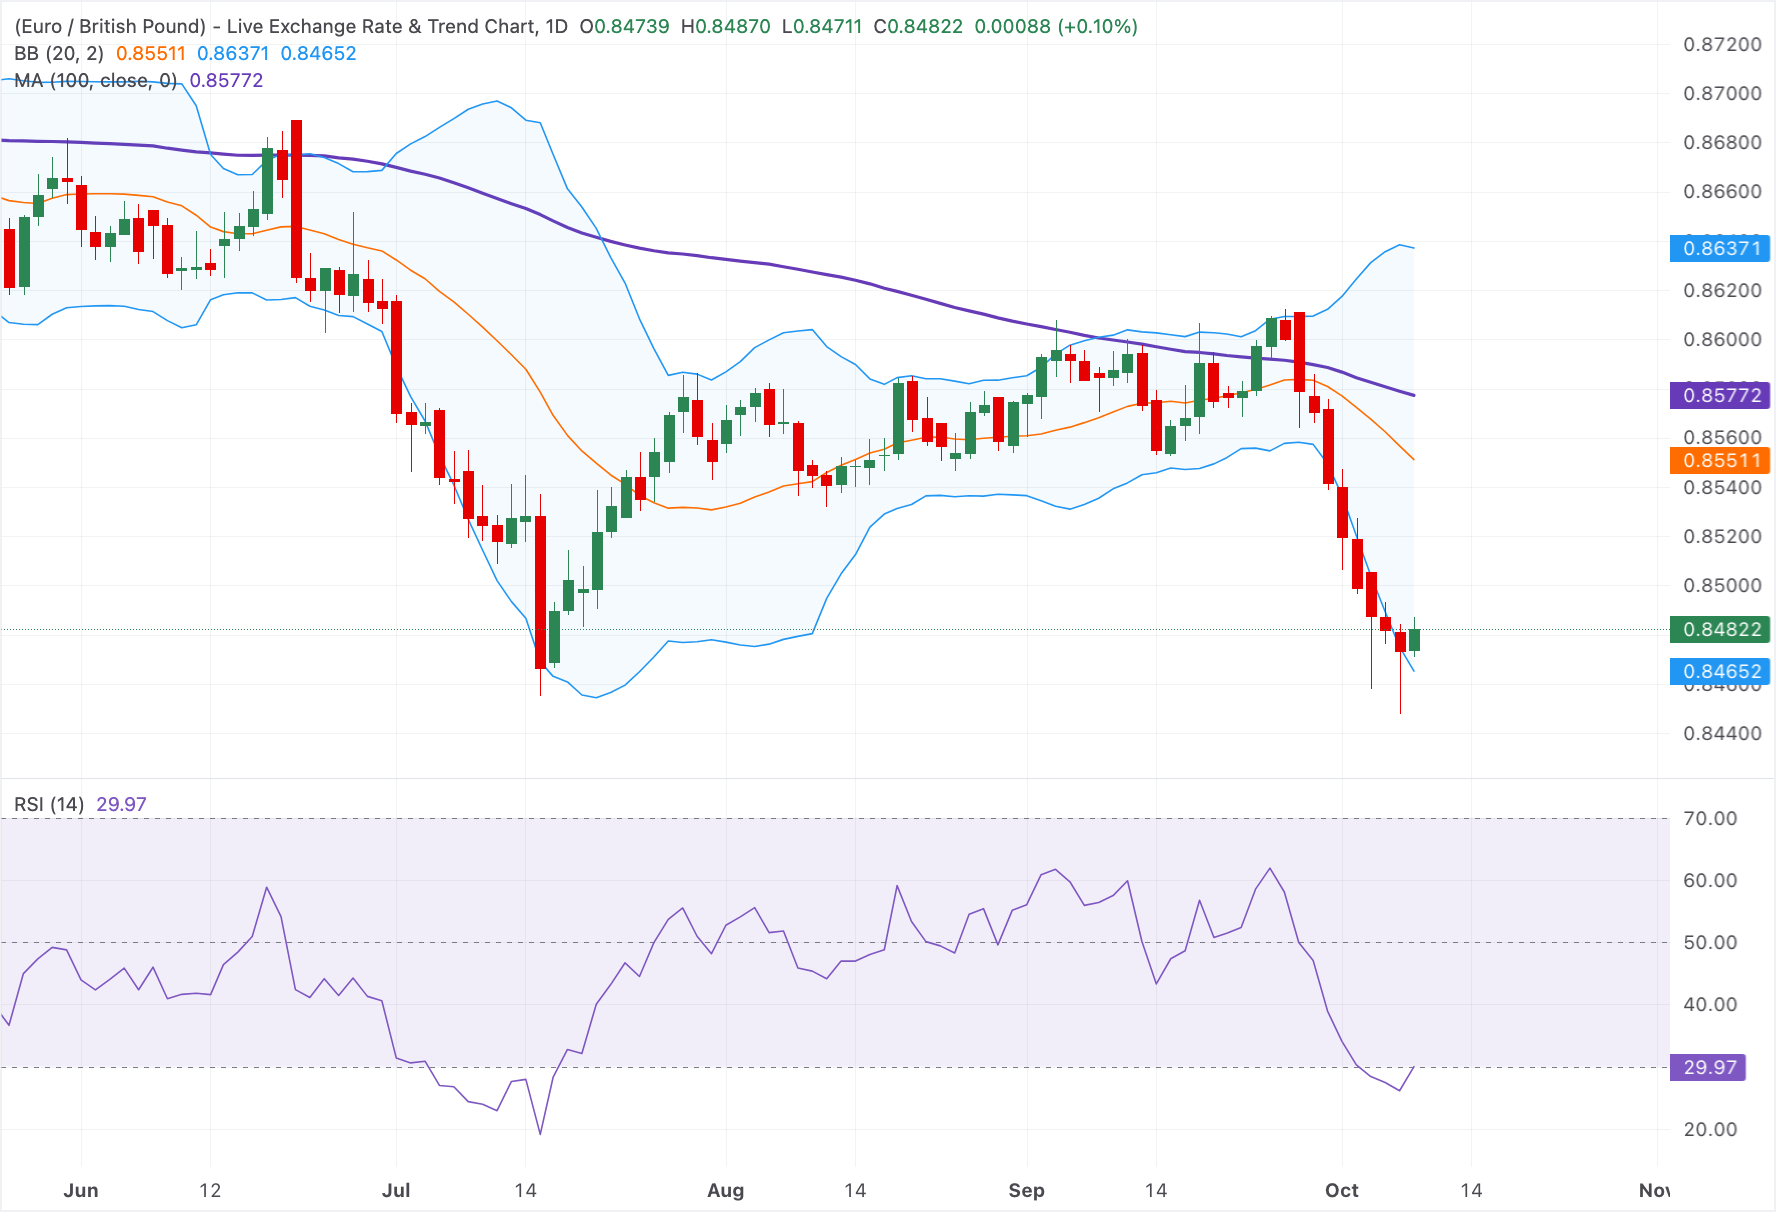The height and width of the screenshot is (1223, 1776).
Task: Click the 50.00 RSI axis label
Action: [x=1710, y=942]
